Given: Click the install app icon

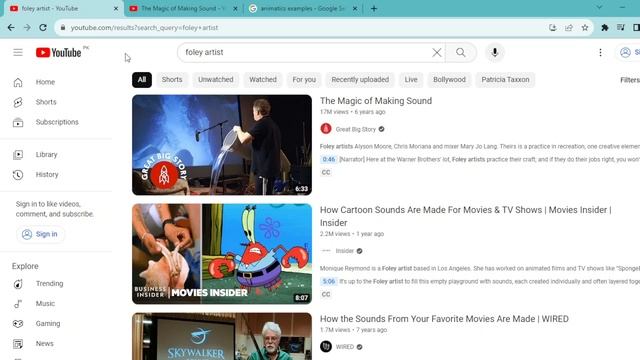Looking at the screenshot, I should point(553,28).
